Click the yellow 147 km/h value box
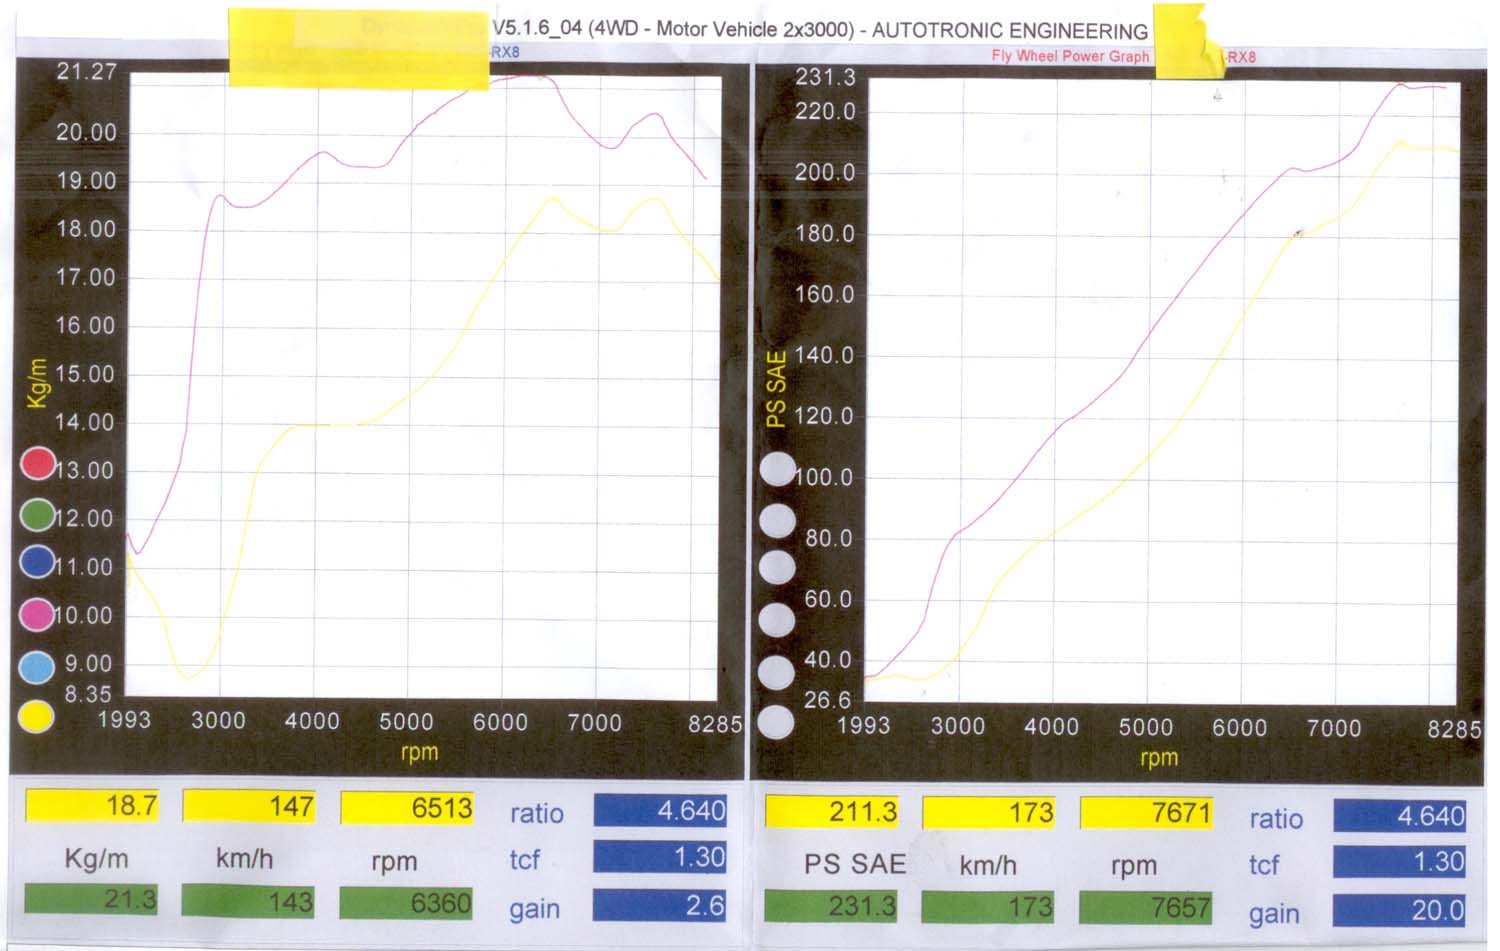Viewport: 1500px width, 951px height. click(250, 806)
